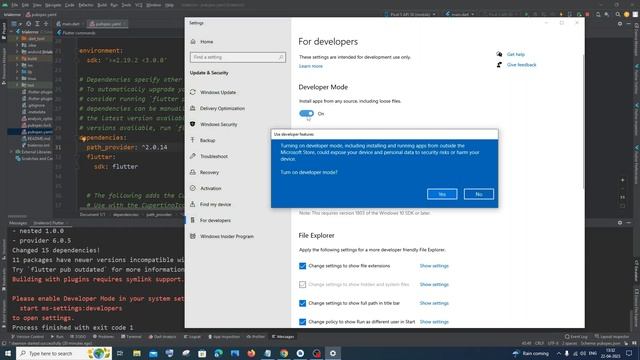Open Show settings link for hidden files
This screenshot has width=640, height=360.
coord(434,284)
